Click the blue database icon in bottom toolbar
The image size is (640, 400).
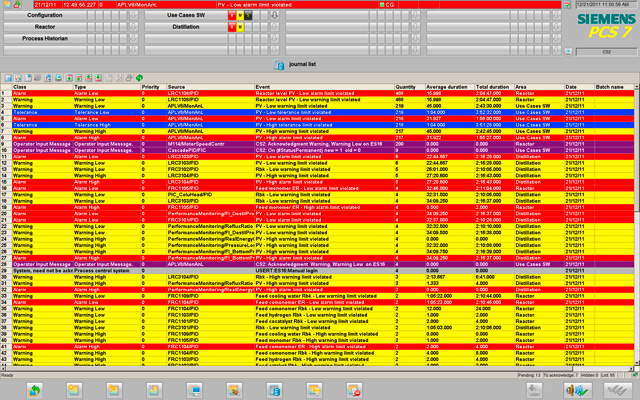tap(273, 389)
